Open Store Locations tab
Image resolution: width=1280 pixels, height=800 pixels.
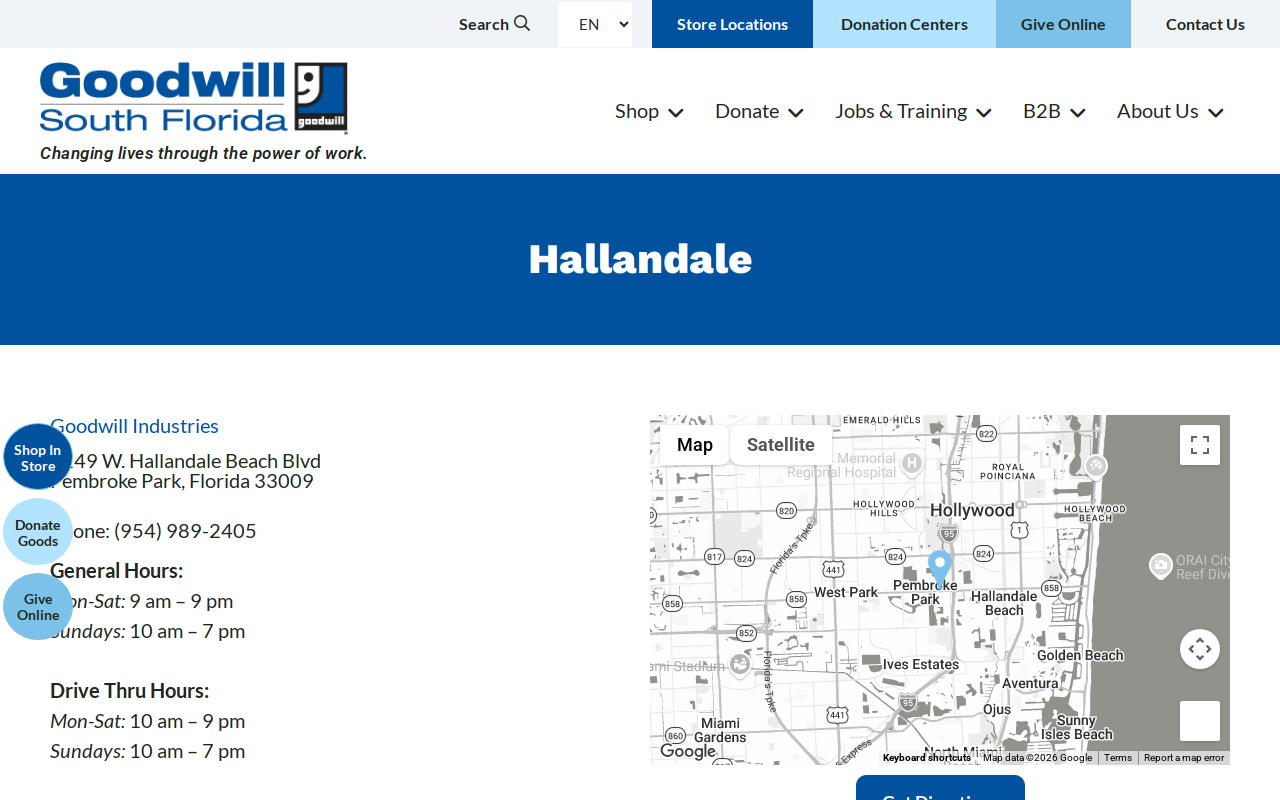click(732, 24)
